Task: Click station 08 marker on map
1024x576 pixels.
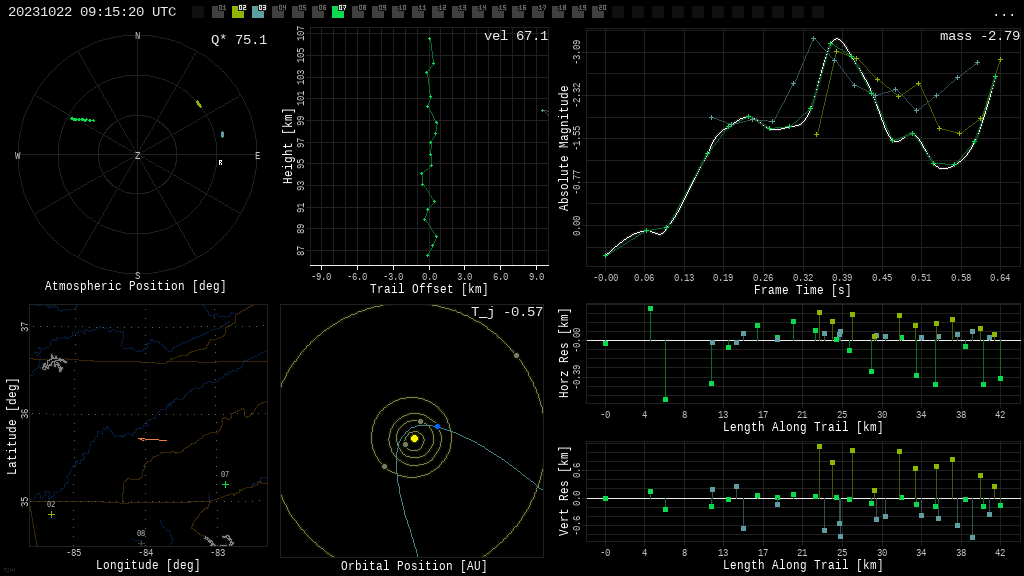Action: coord(141,541)
